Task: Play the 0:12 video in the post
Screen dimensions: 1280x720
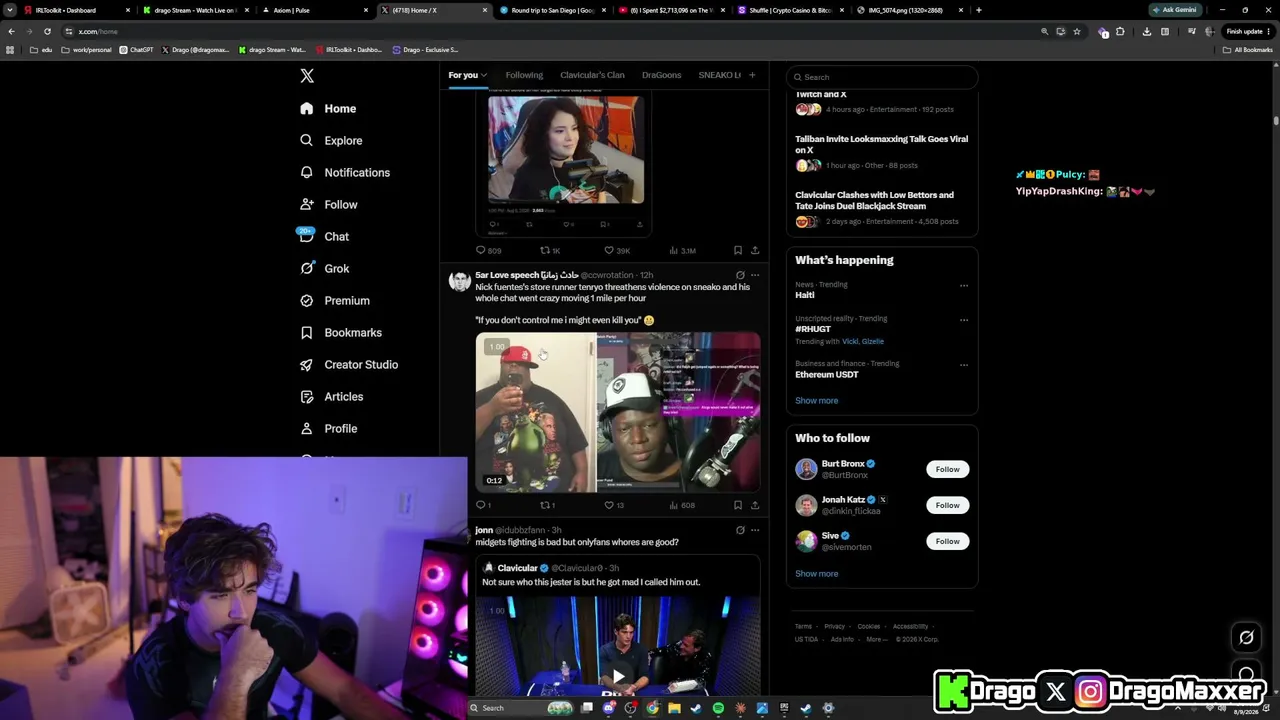Action: tap(618, 412)
